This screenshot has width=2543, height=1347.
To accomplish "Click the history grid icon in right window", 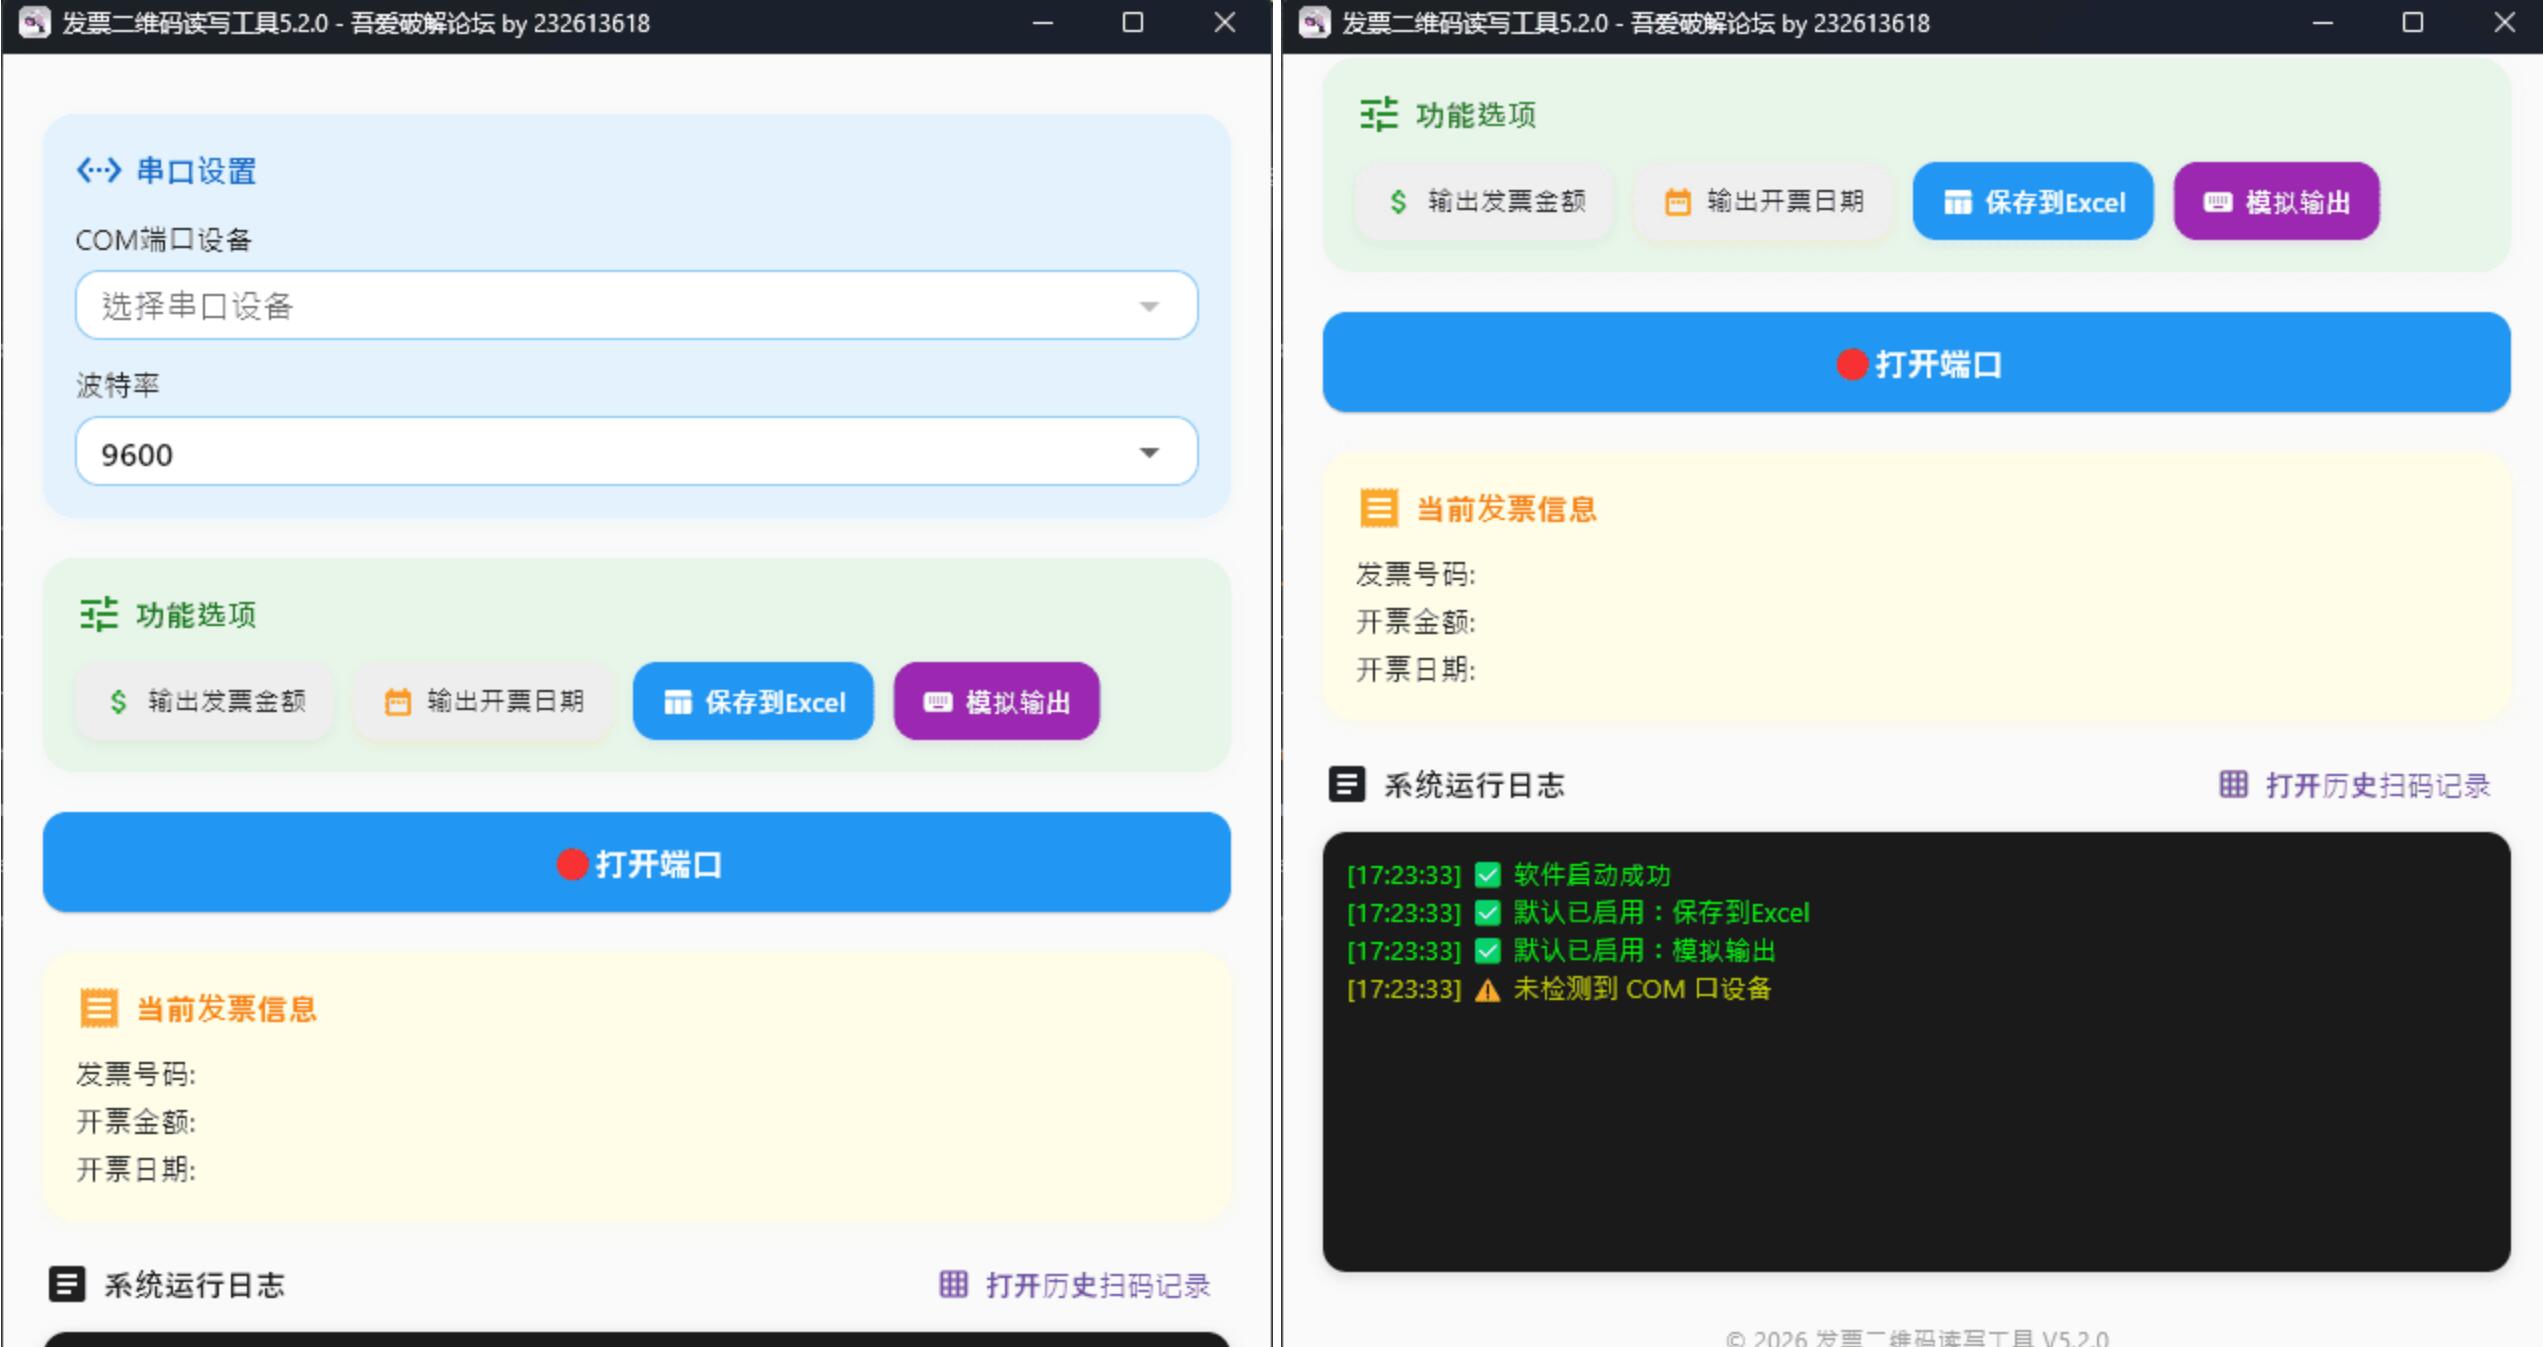I will pyautogui.click(x=2233, y=784).
